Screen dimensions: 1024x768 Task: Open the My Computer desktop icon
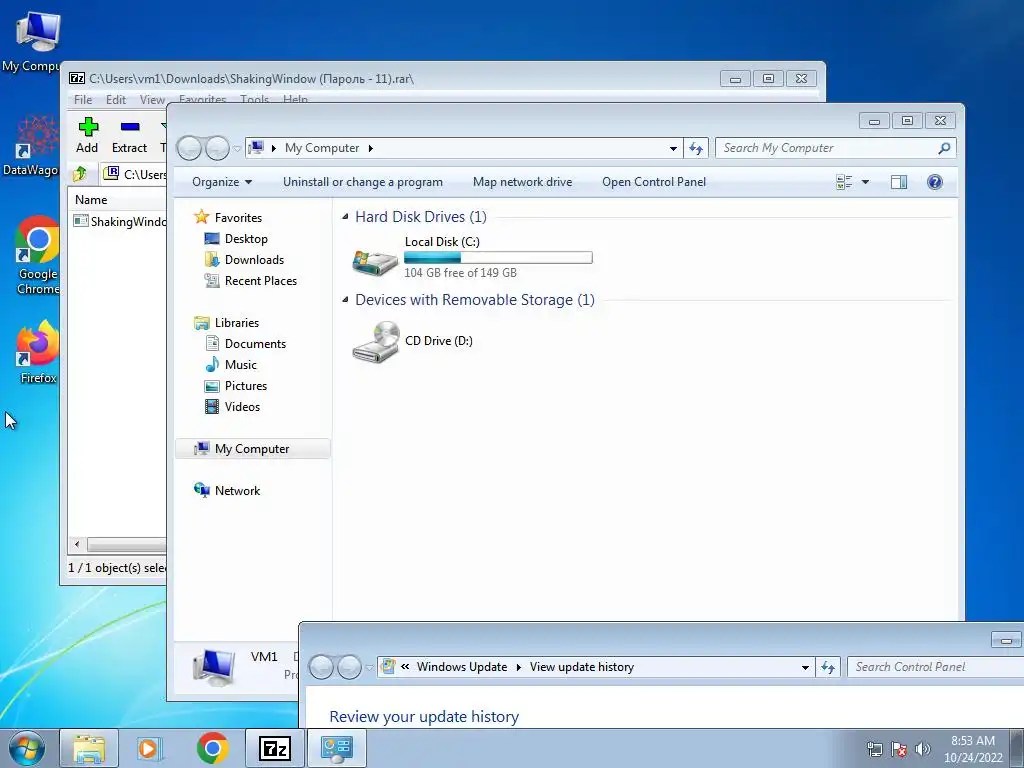(x=36, y=42)
